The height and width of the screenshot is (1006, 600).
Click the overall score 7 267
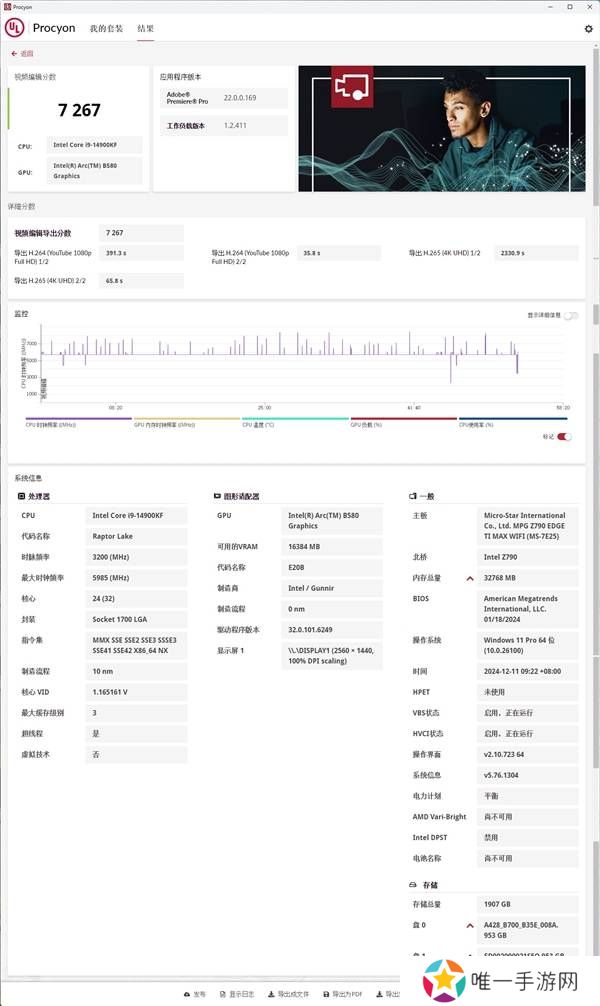[79, 110]
